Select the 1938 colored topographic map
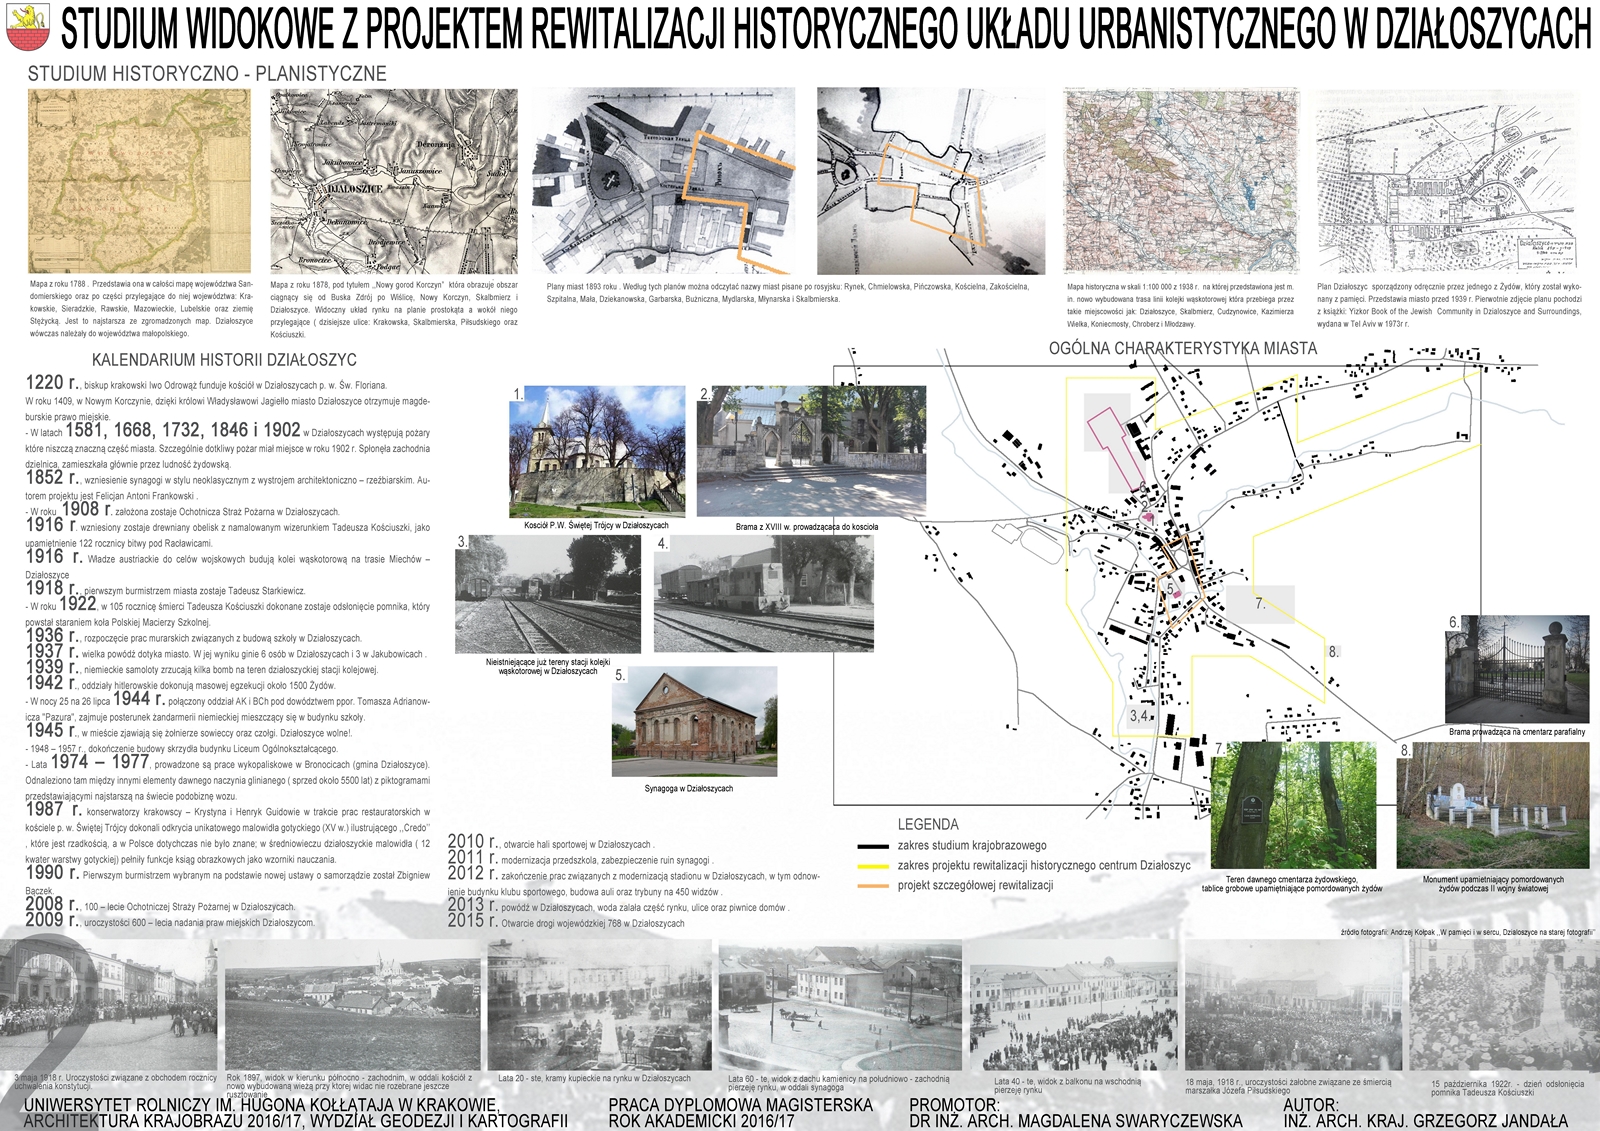 click(1180, 180)
